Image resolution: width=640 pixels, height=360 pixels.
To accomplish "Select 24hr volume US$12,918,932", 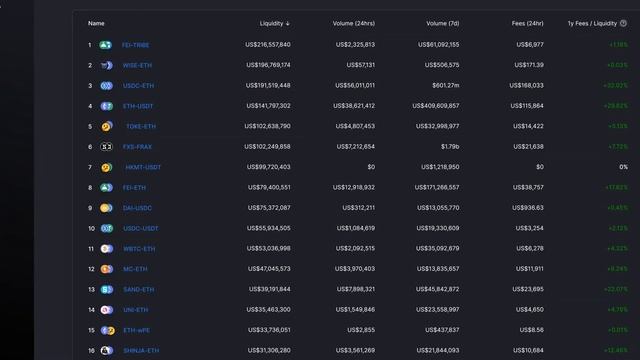I will [x=353, y=187].
